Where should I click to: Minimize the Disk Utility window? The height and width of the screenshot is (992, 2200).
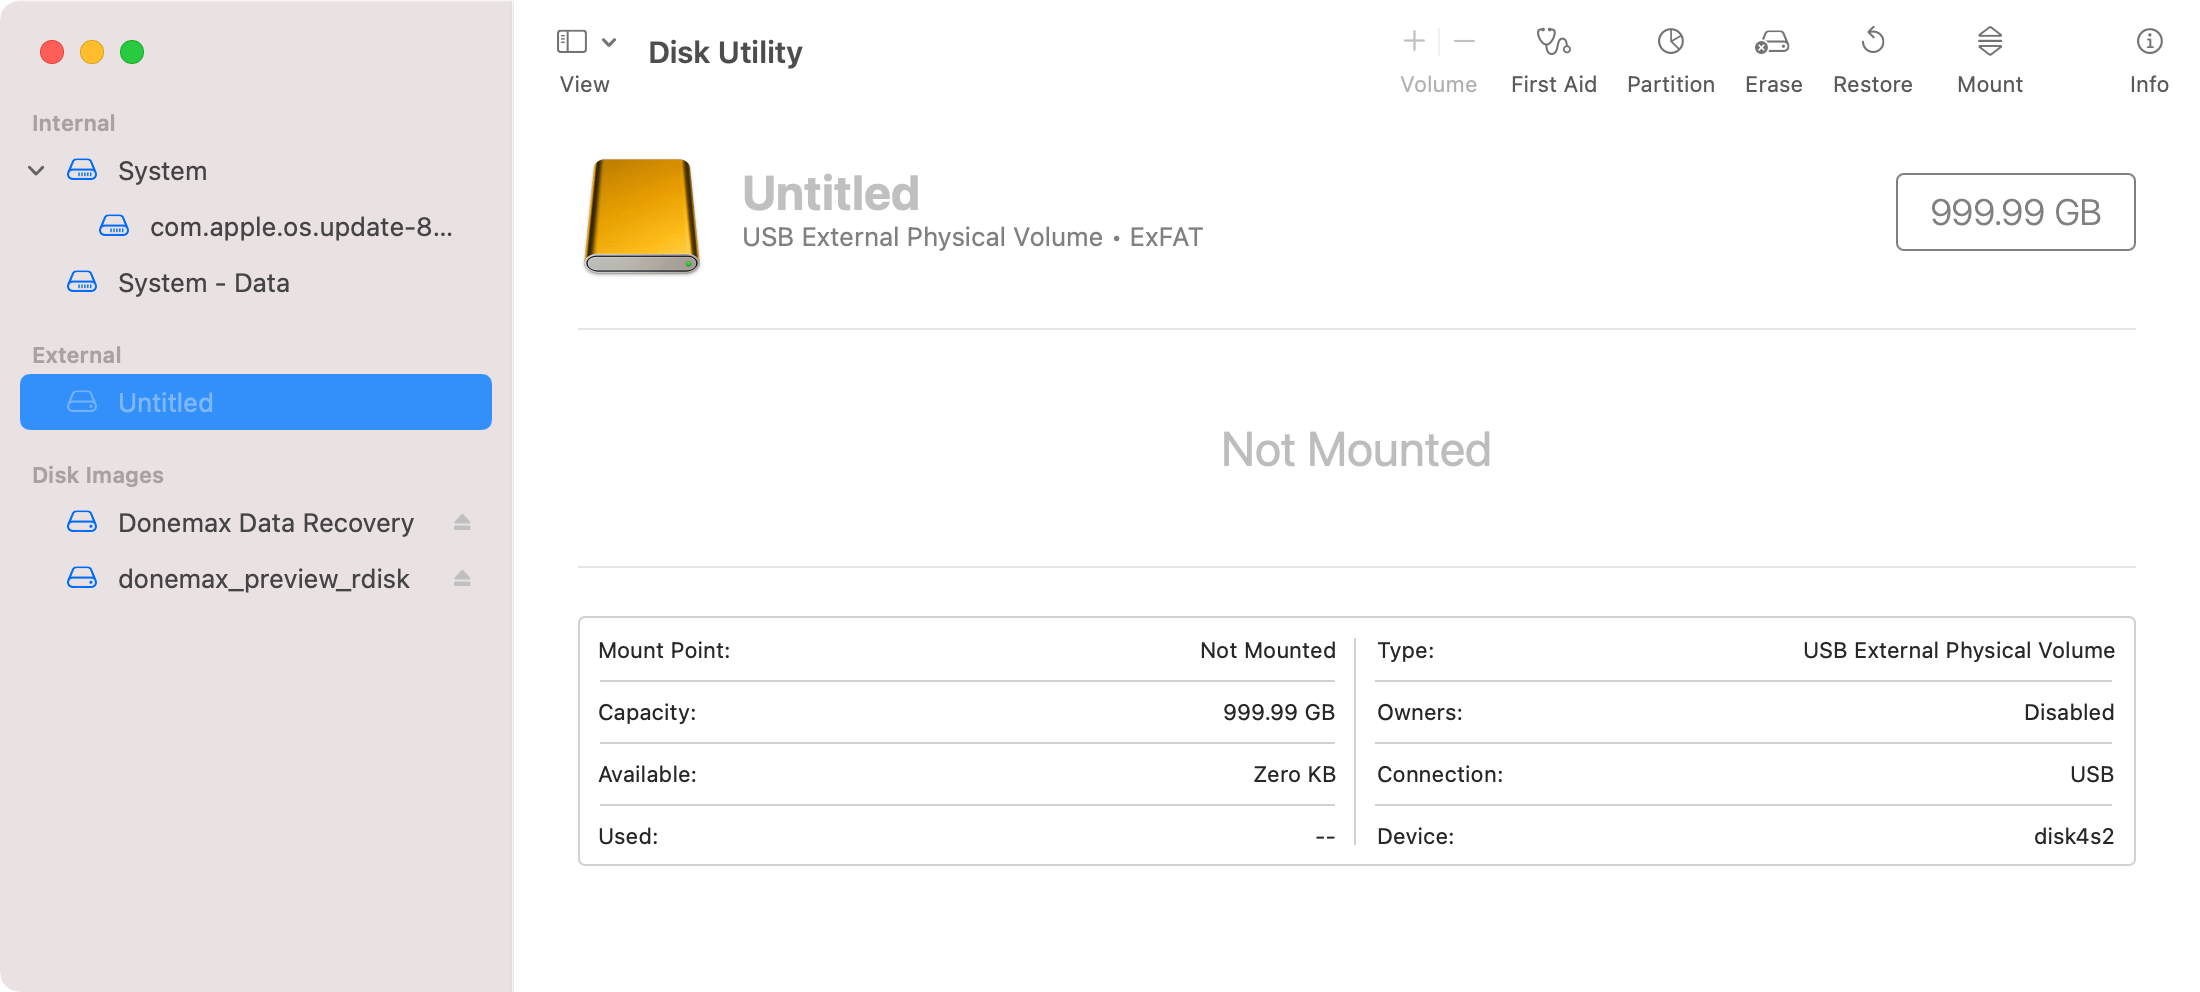click(92, 51)
